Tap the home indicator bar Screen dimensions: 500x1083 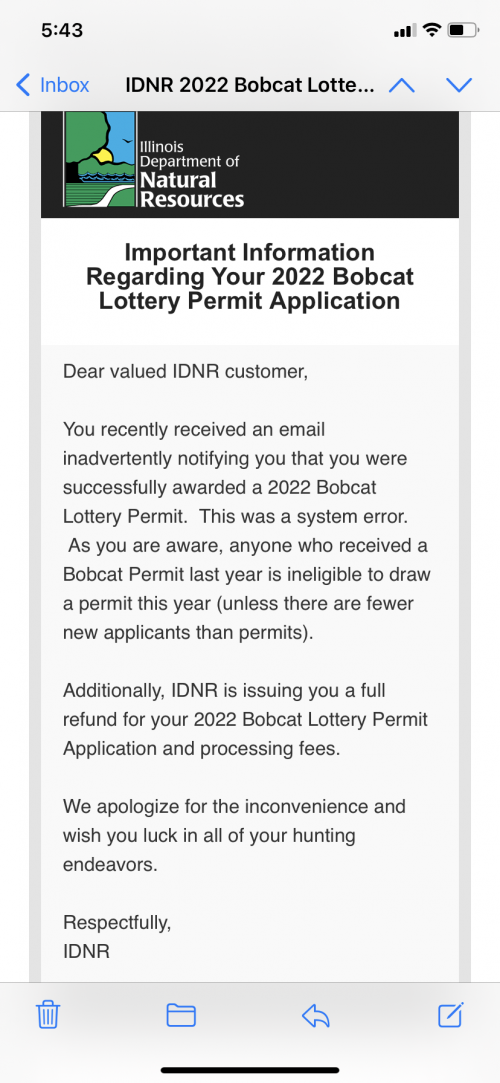tap(250, 1070)
